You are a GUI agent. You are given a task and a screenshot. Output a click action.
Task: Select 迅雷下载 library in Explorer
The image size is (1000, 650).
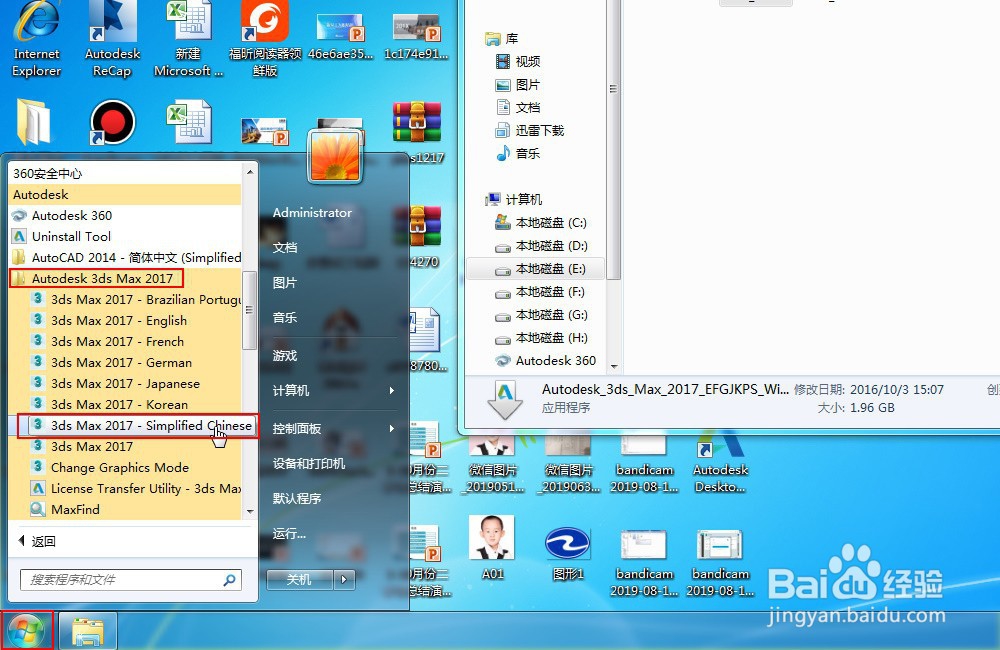pyautogui.click(x=530, y=131)
